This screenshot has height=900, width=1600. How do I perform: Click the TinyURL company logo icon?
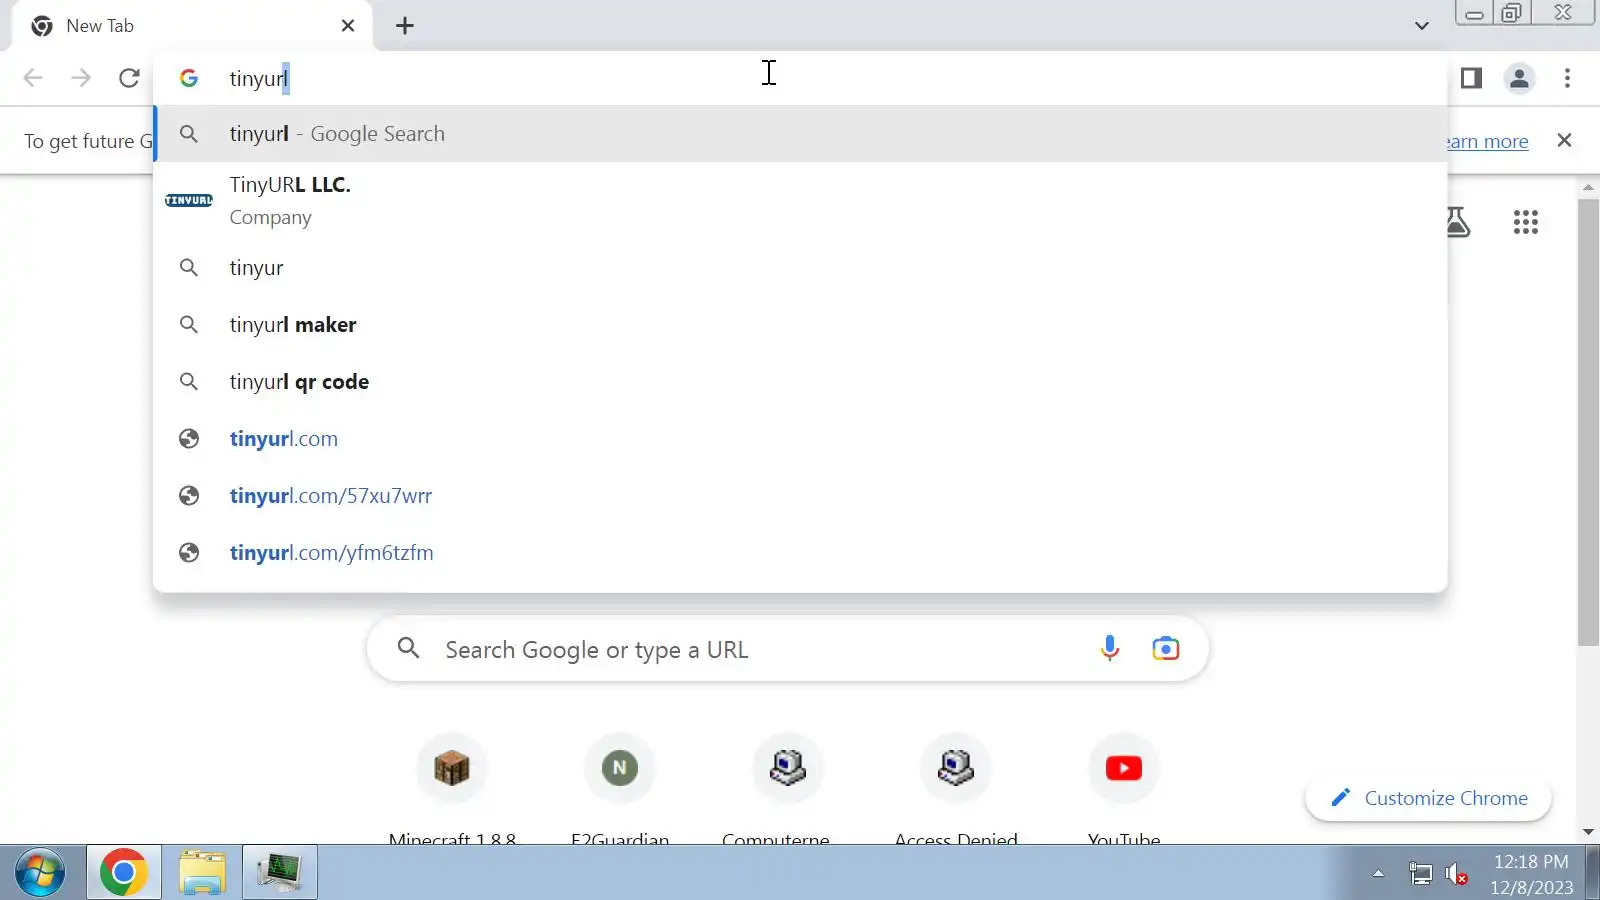[189, 200]
